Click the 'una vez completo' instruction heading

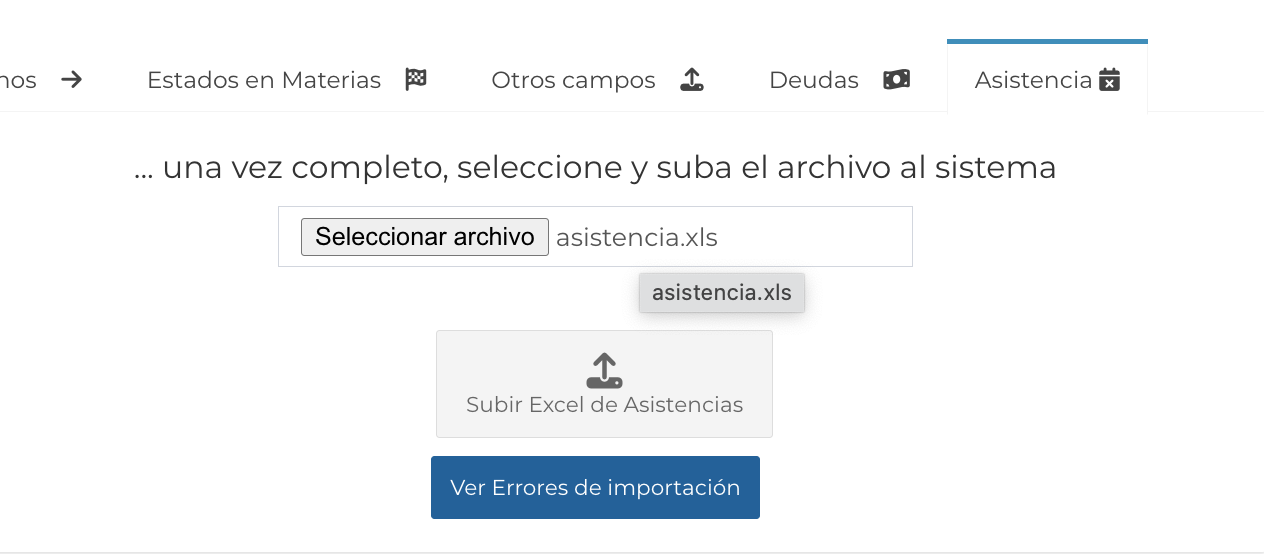pyautogui.click(x=595, y=167)
